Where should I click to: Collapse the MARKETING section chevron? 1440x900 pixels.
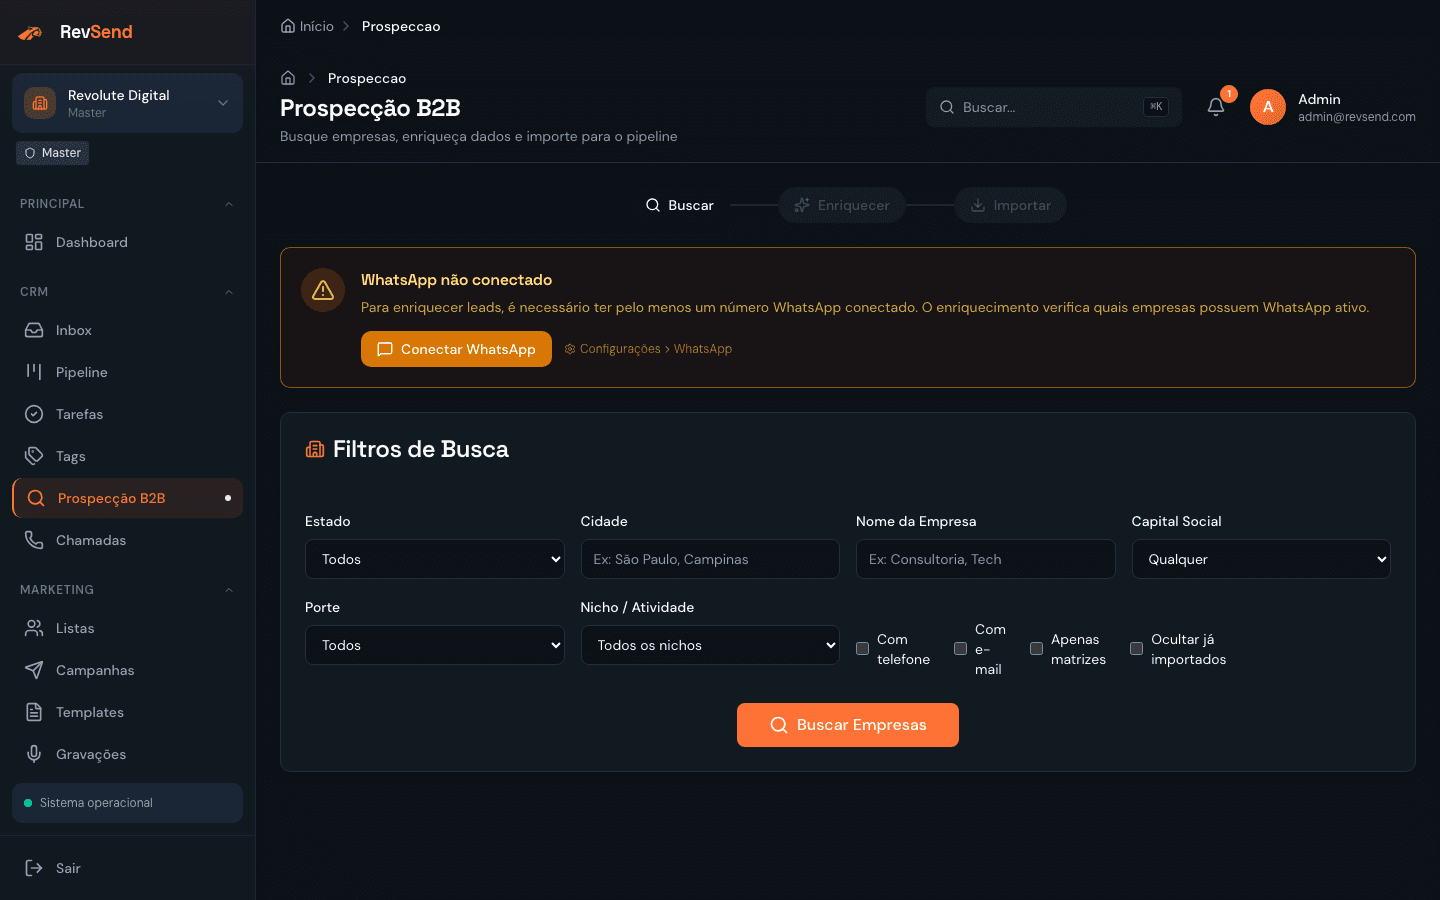(229, 590)
